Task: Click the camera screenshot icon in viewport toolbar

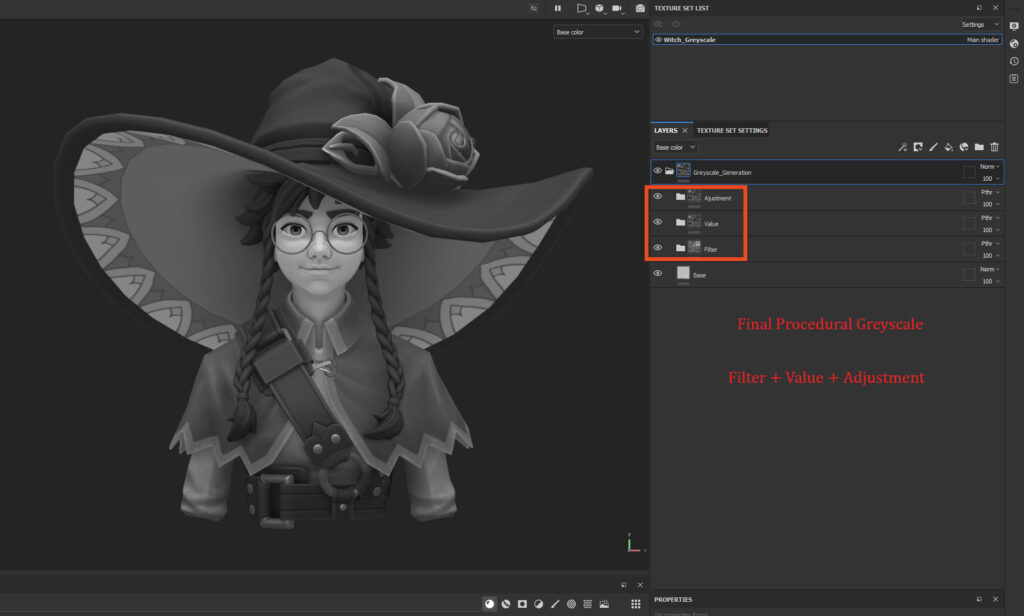Action: (640, 8)
